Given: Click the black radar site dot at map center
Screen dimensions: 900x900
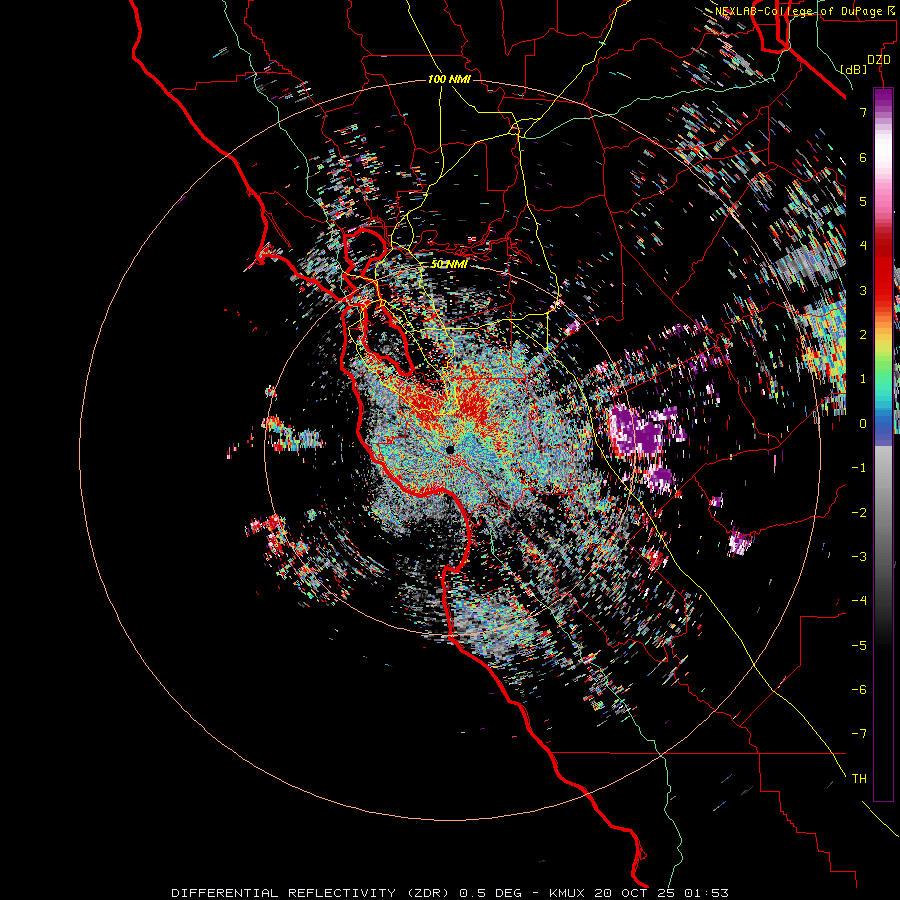Looking at the screenshot, I should (451, 449).
